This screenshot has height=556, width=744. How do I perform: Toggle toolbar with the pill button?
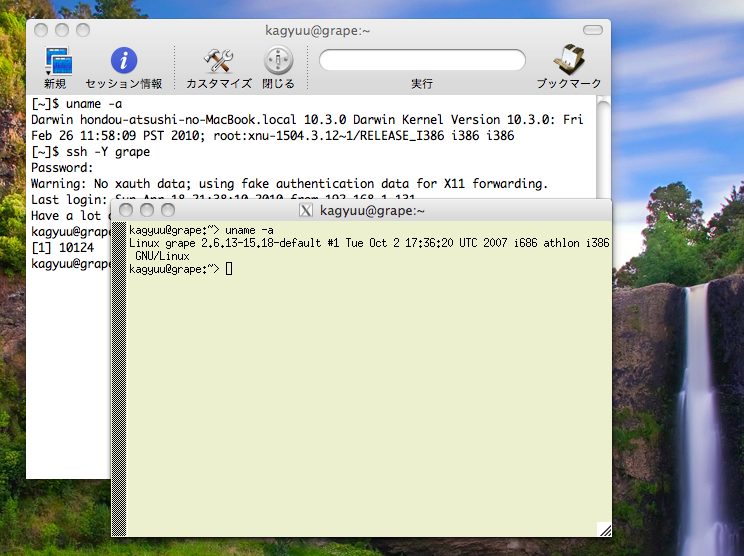(x=593, y=30)
